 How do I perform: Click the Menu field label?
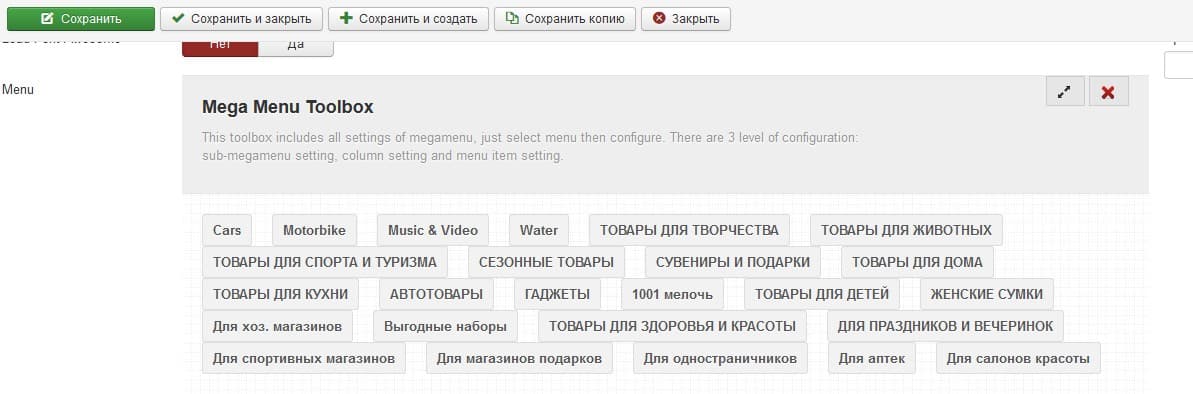click(17, 90)
